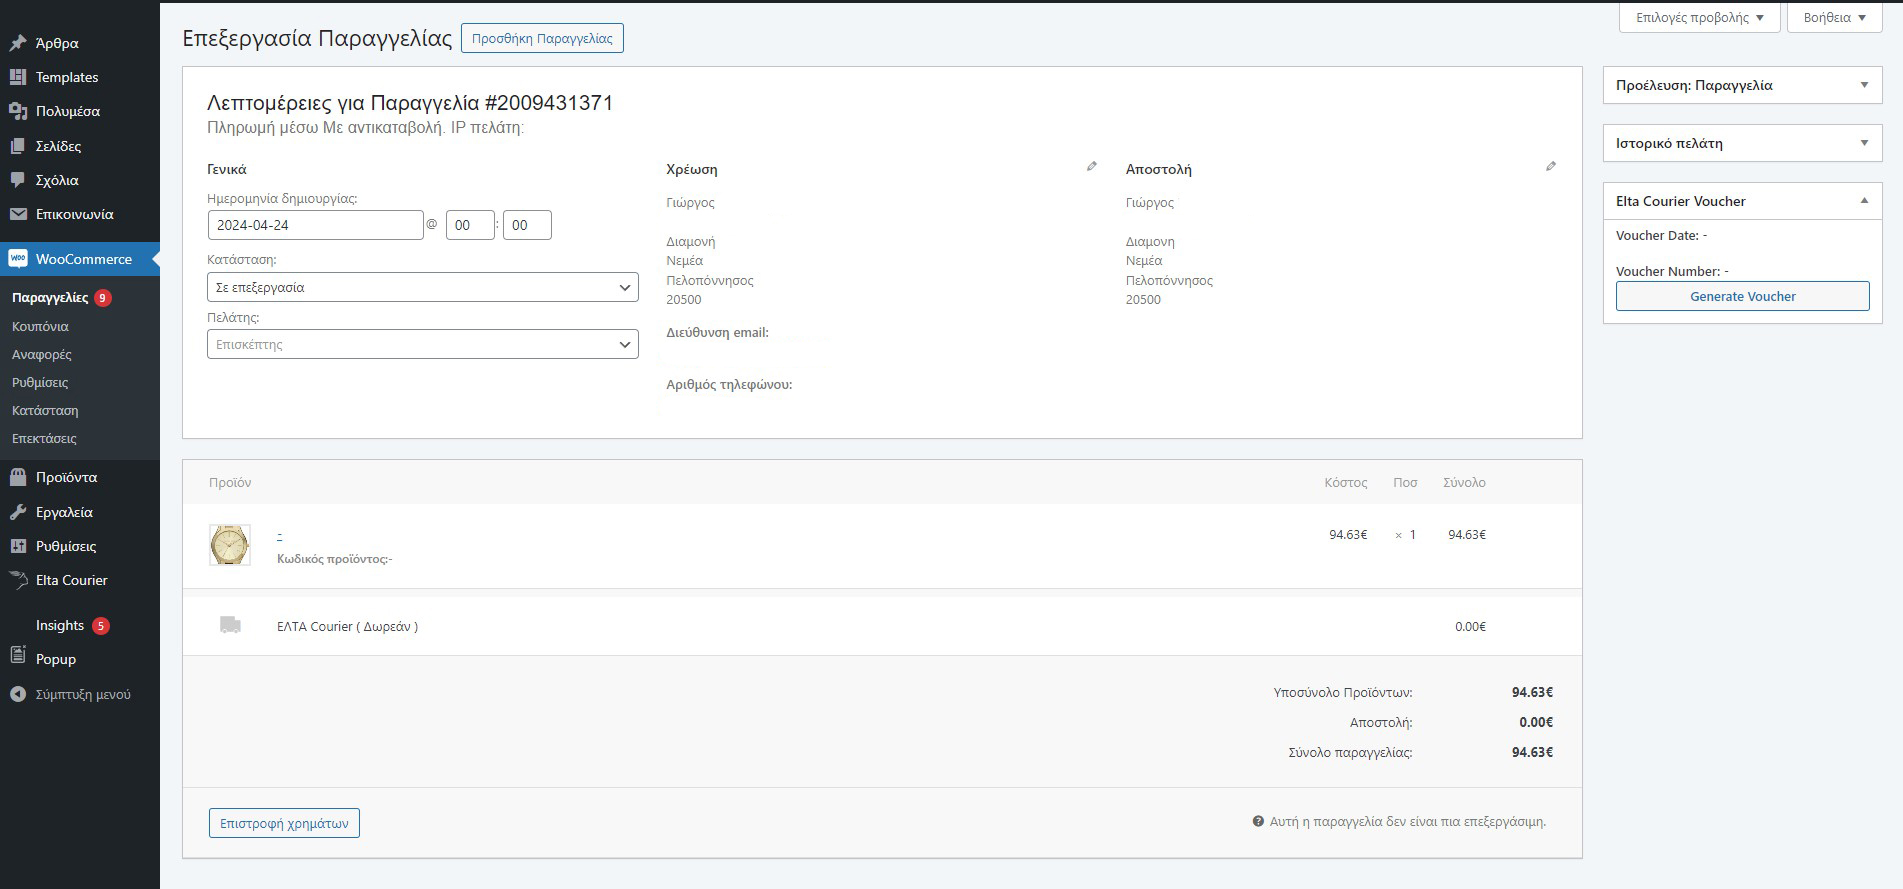Screen dimensions: 1903x889
Task: Open the Πελάτης customer dropdown
Action: point(422,344)
